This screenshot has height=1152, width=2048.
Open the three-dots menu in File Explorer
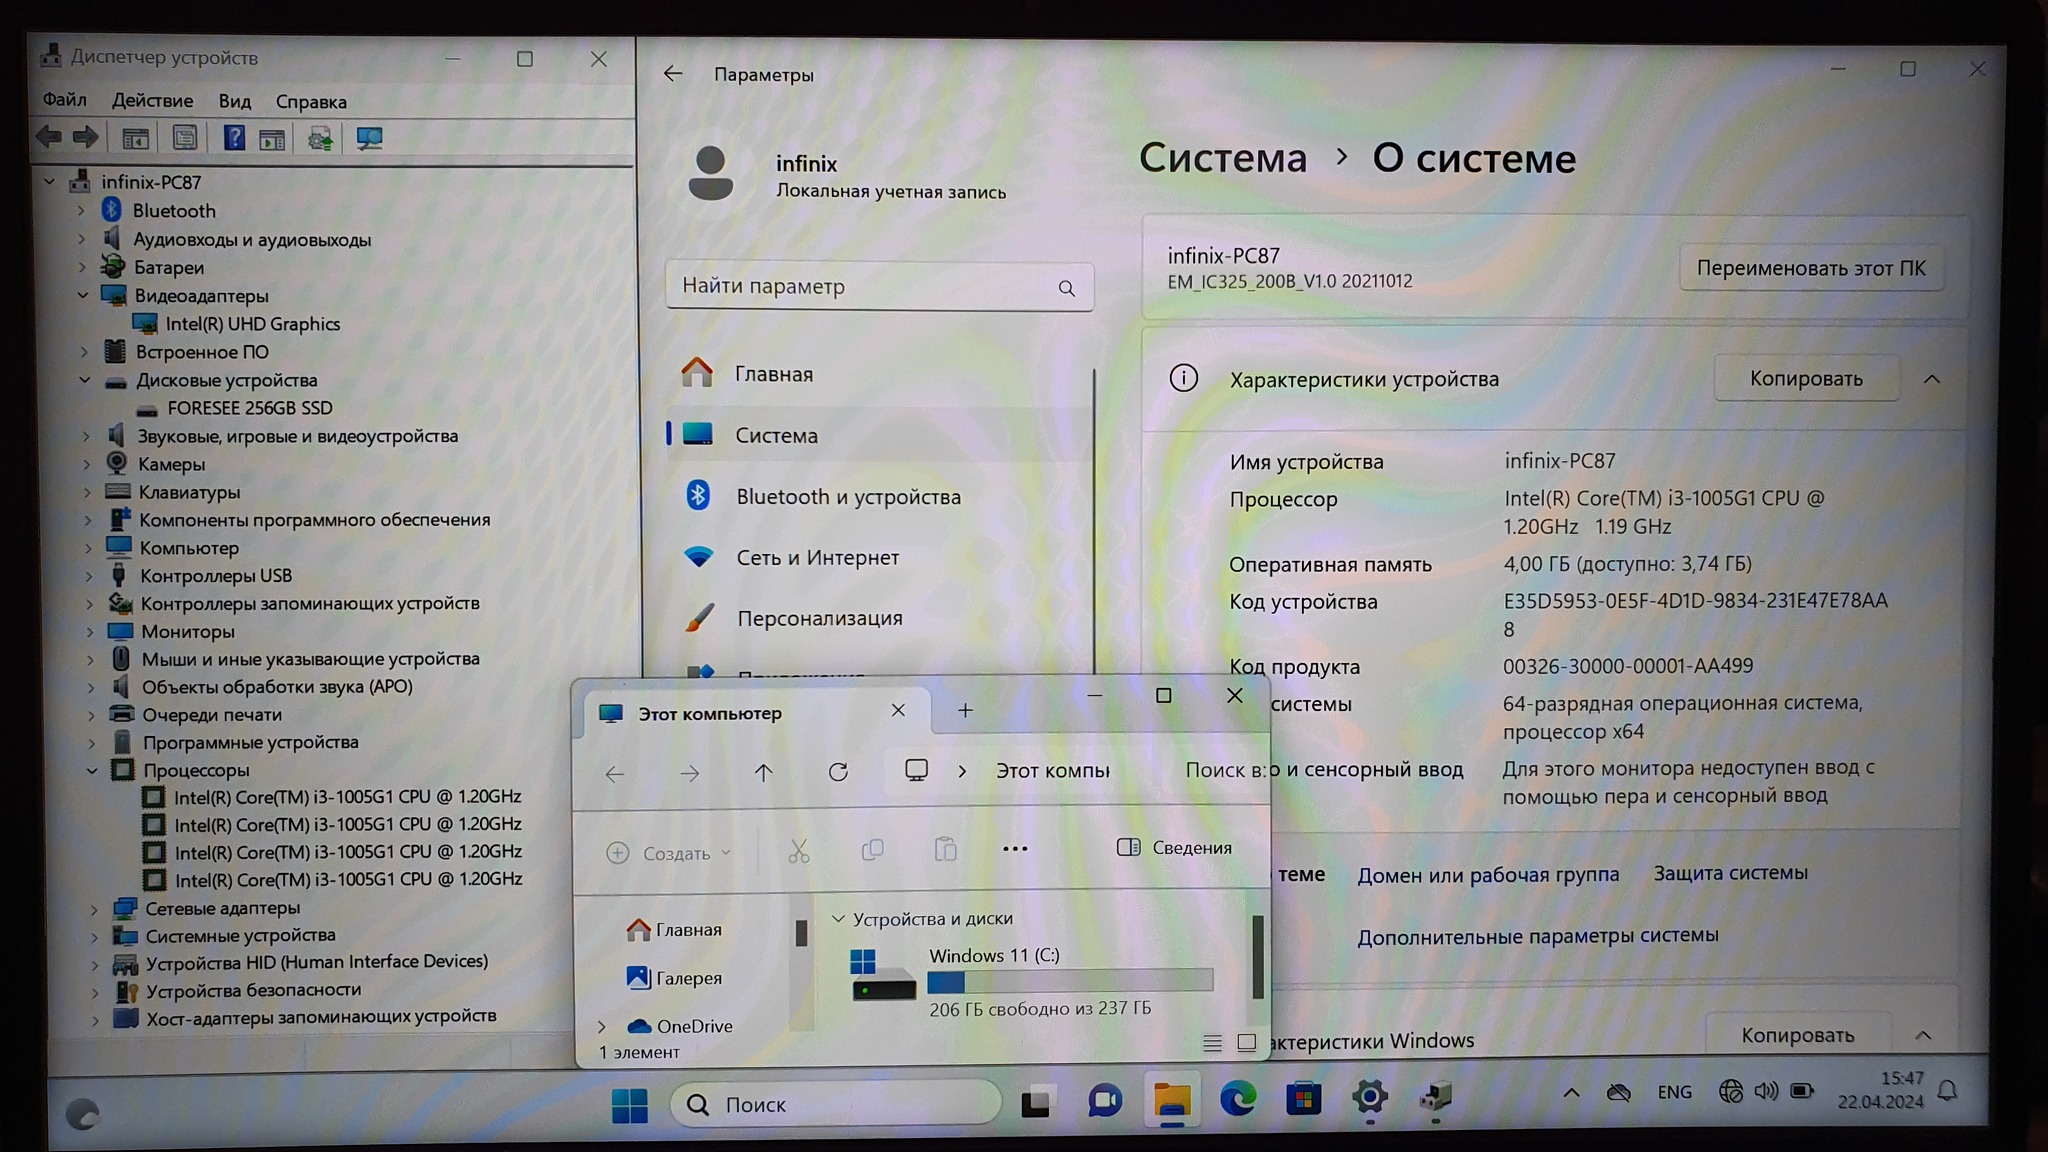coord(1014,849)
